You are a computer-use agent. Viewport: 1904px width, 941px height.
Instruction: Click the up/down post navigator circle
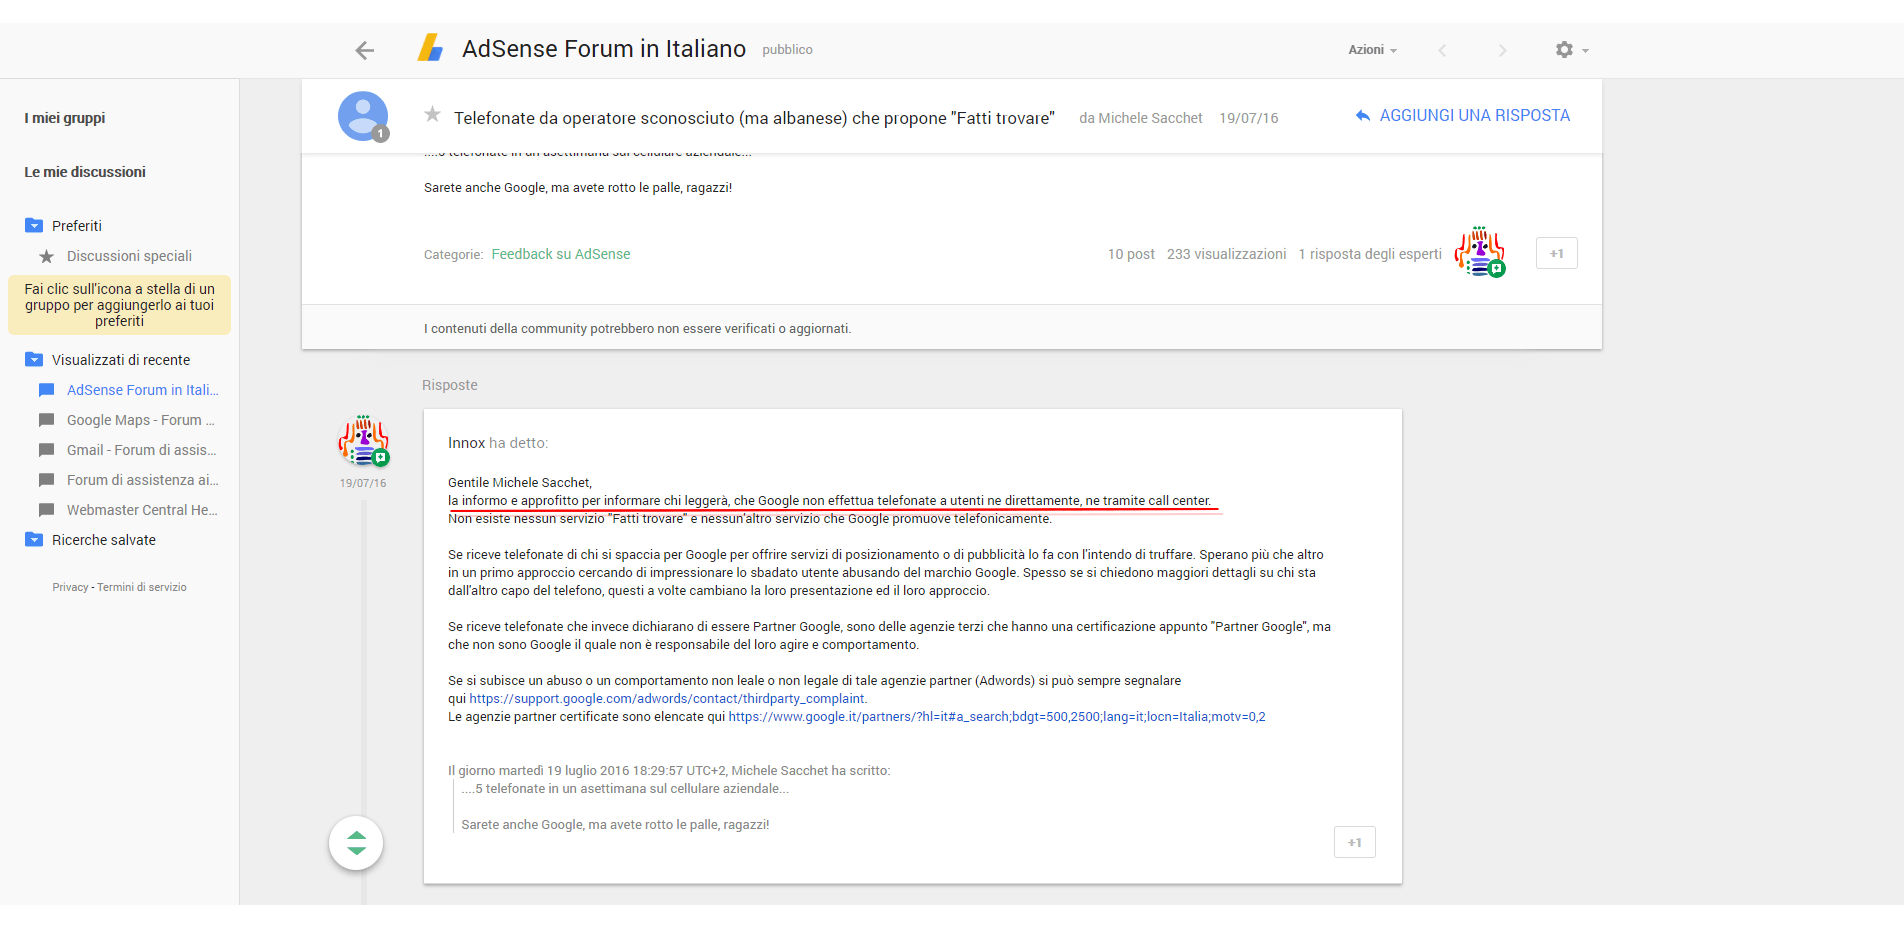coord(355,843)
